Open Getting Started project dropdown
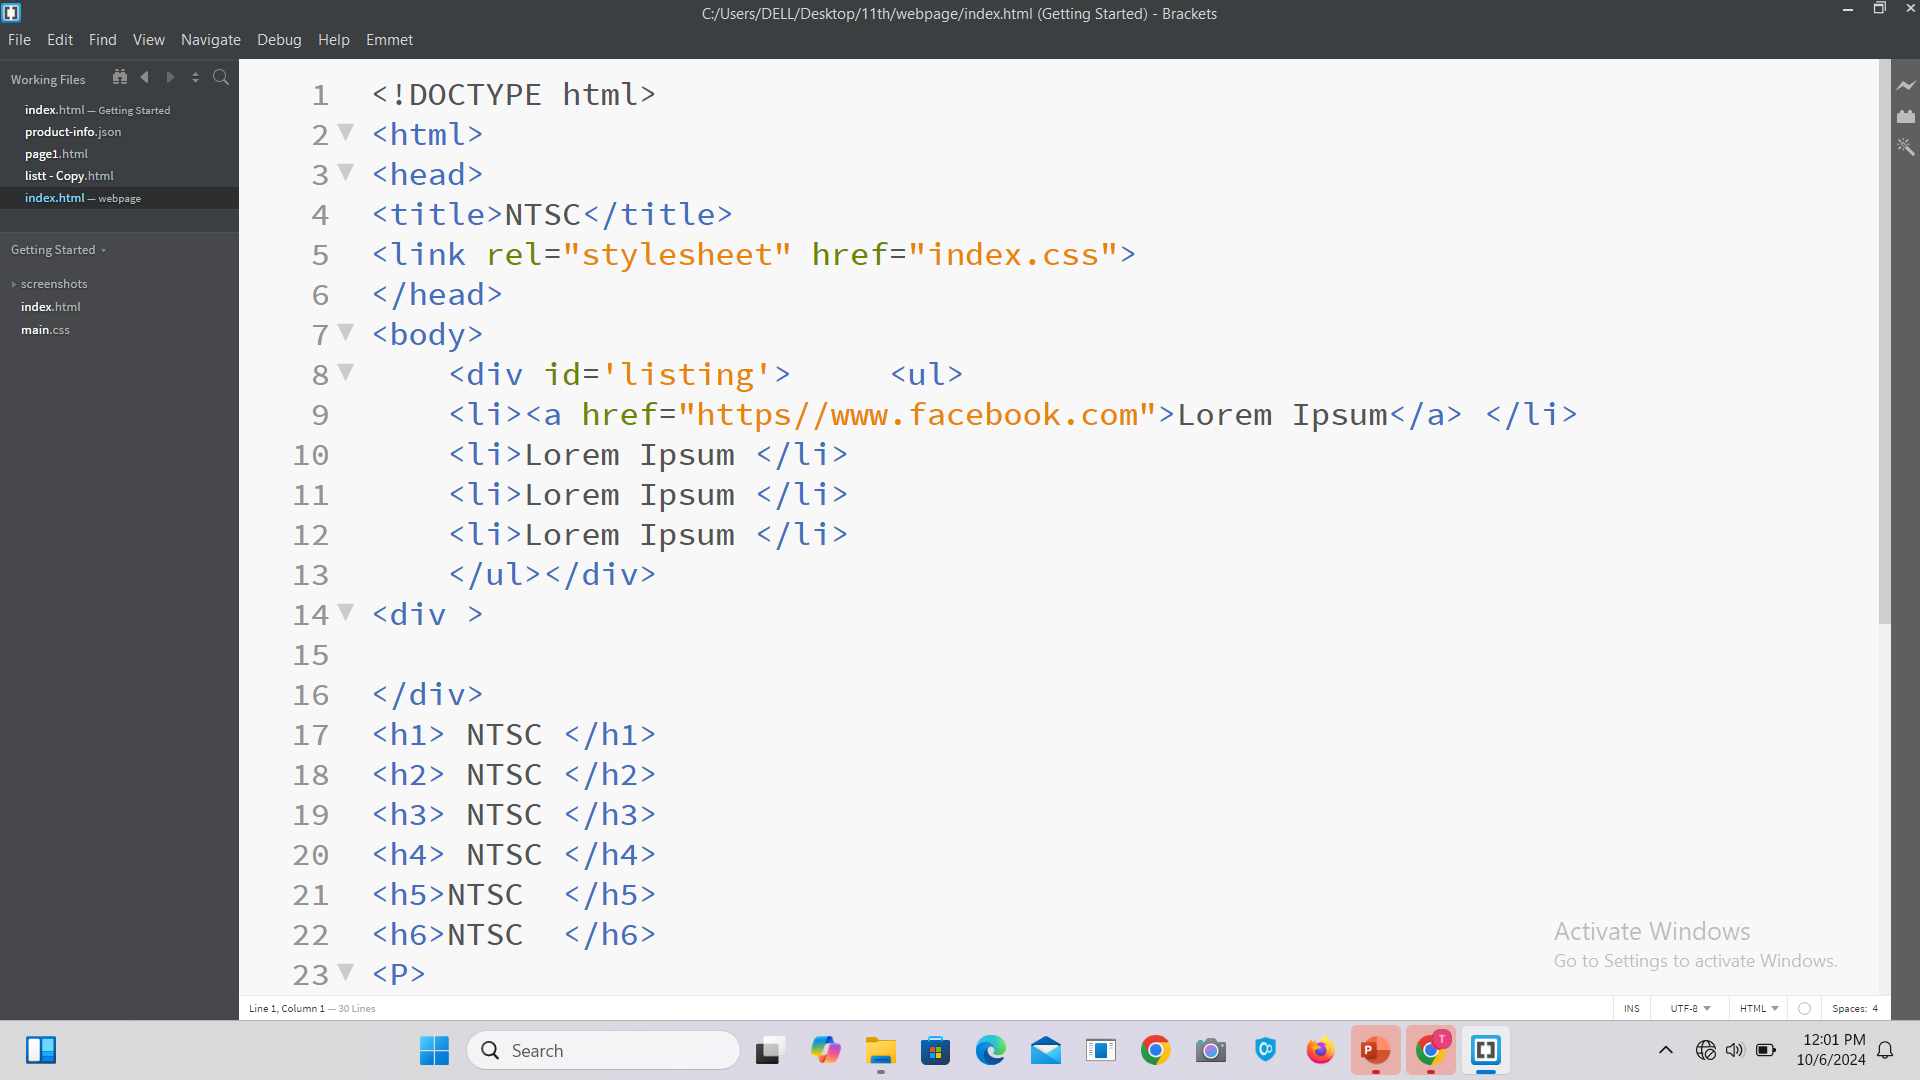Screen dimensions: 1920x1080 58,250
